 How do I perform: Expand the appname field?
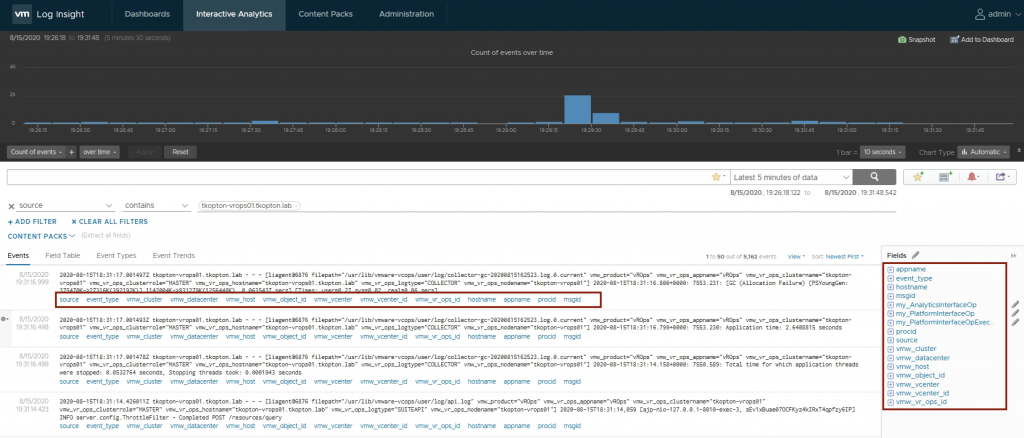pyautogui.click(x=891, y=270)
